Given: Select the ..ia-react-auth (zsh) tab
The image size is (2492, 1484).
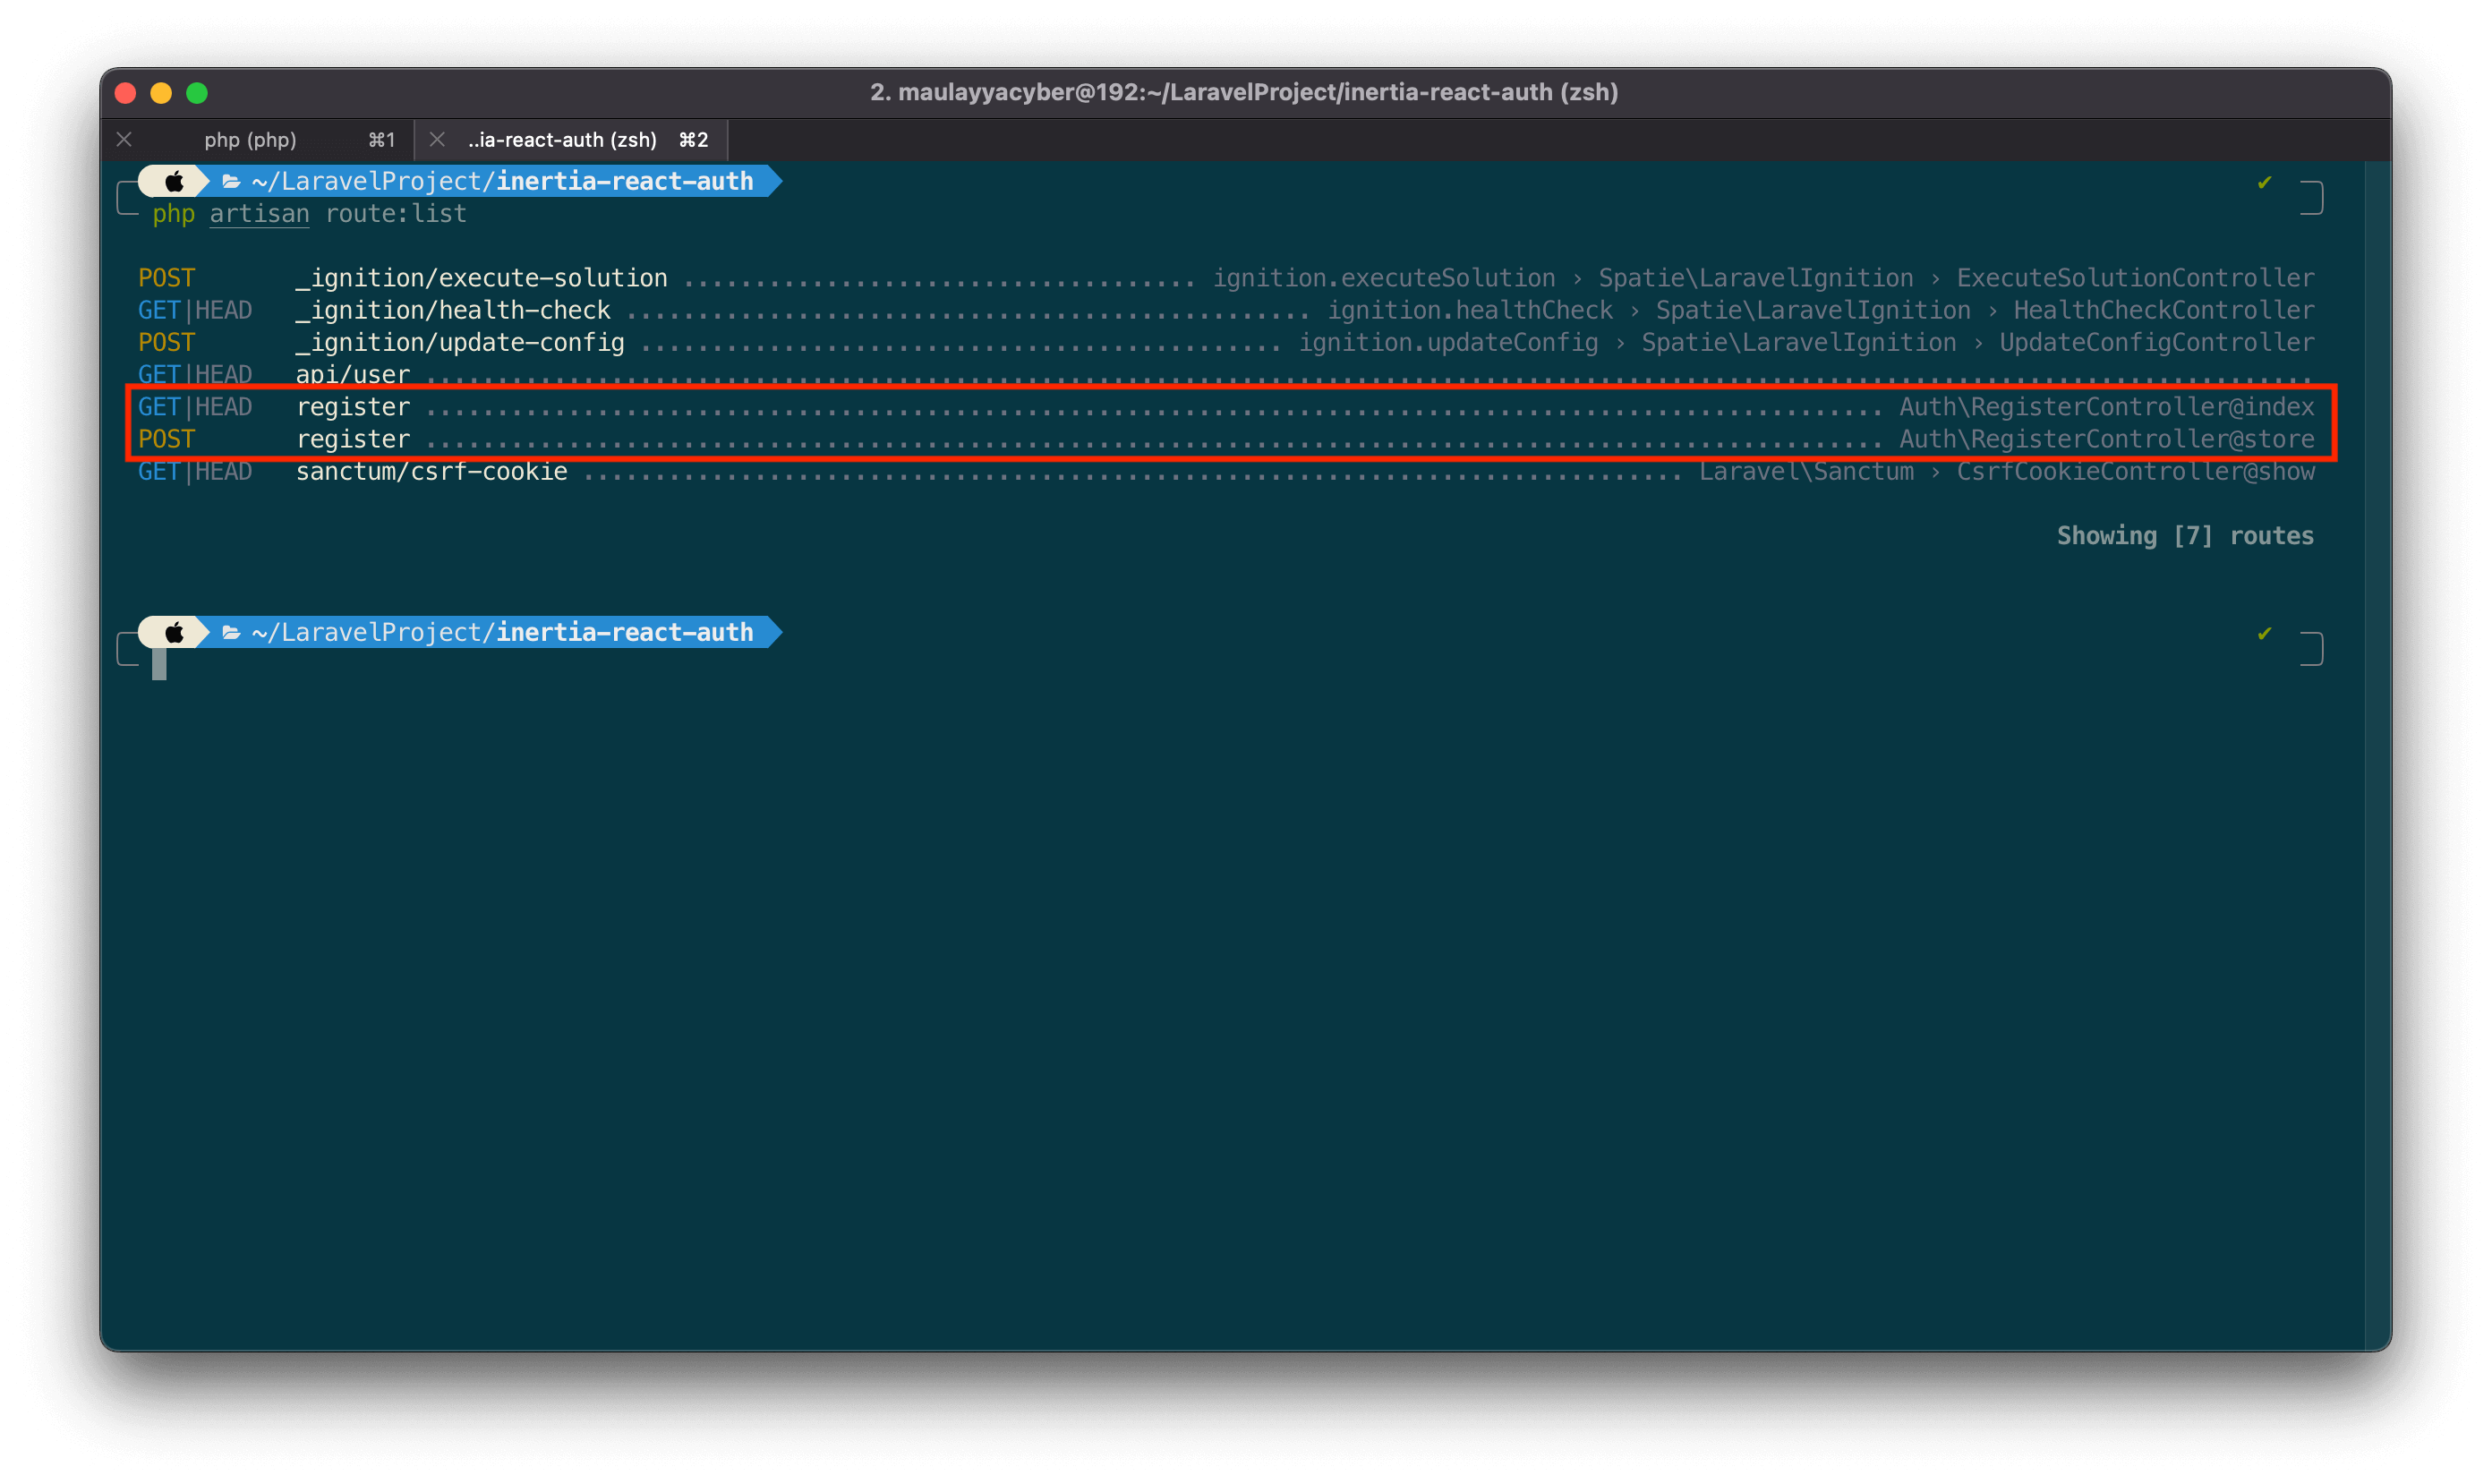Looking at the screenshot, I should (x=562, y=140).
